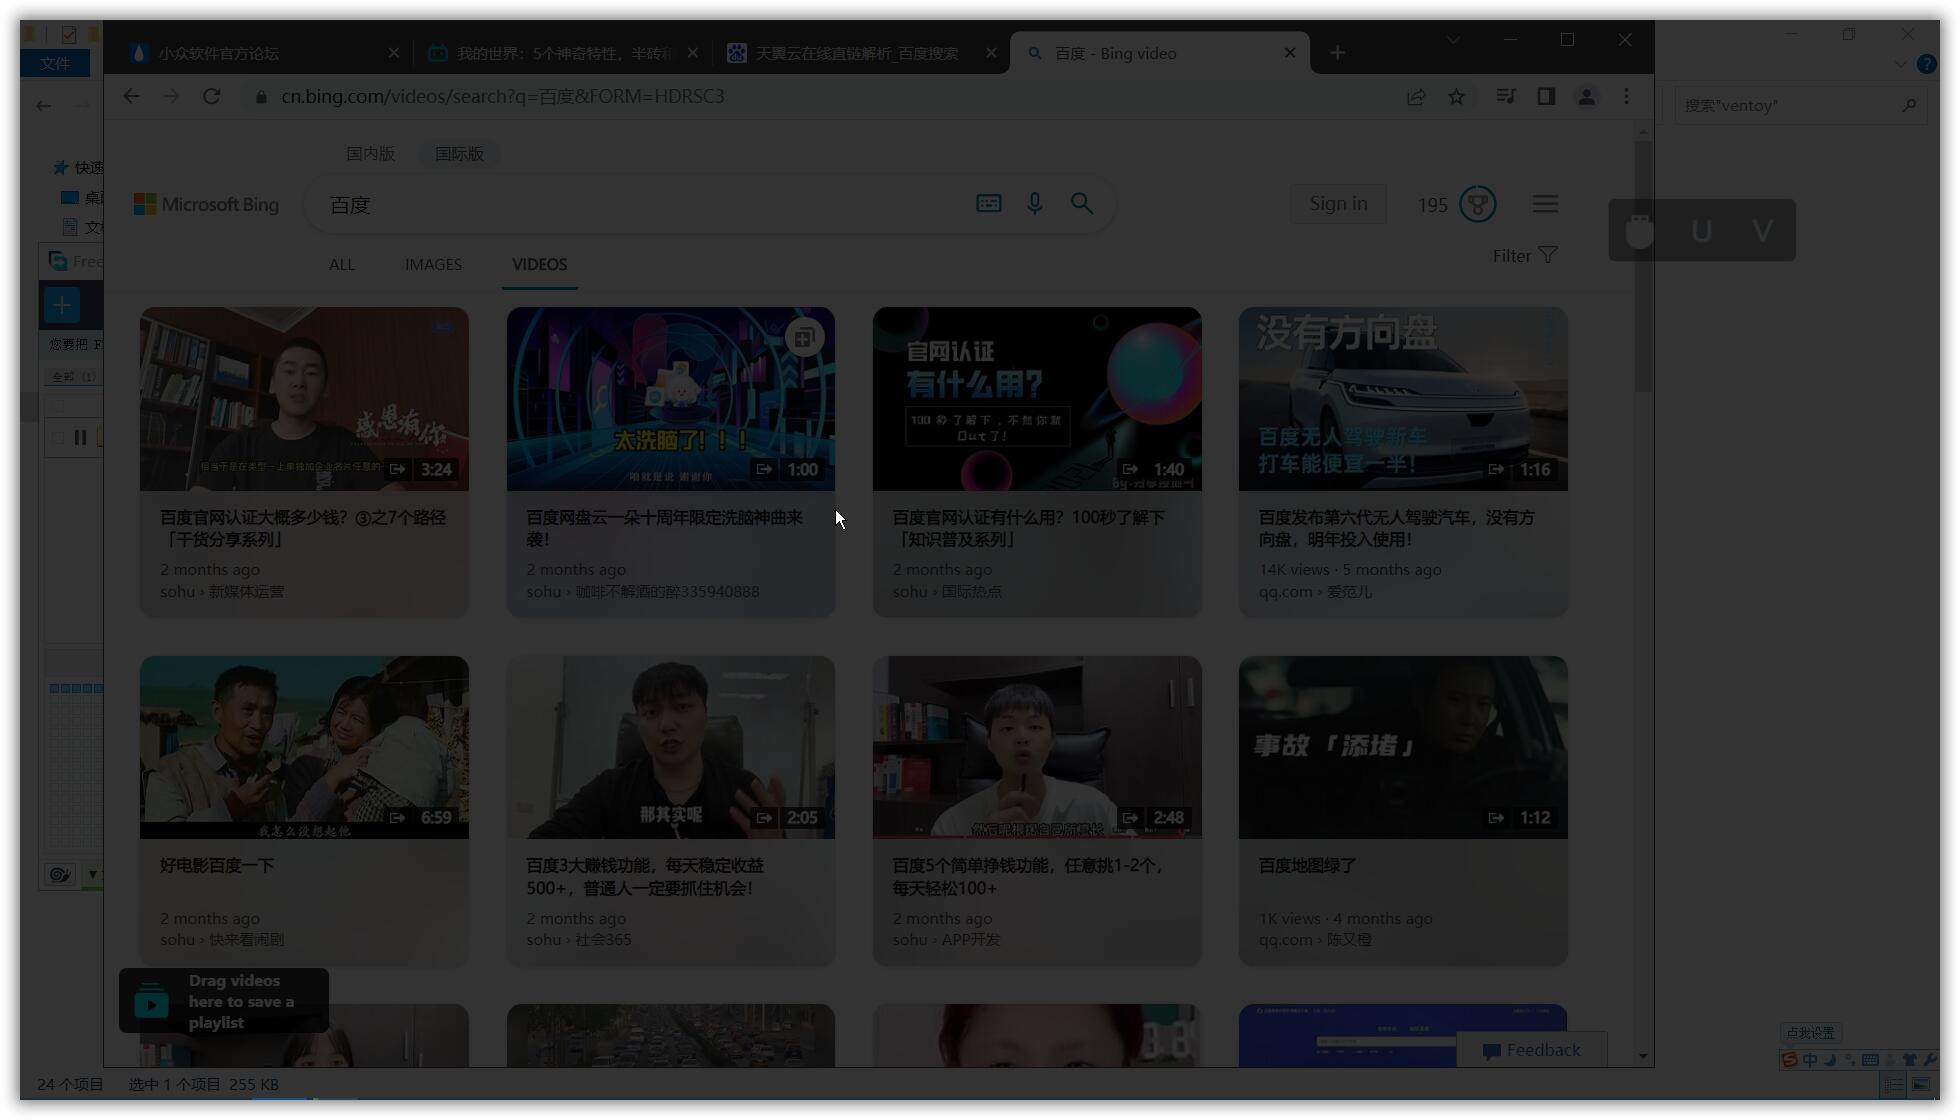The height and width of the screenshot is (1120, 1960).
Task: Click the Sign in button
Action: pos(1338,204)
